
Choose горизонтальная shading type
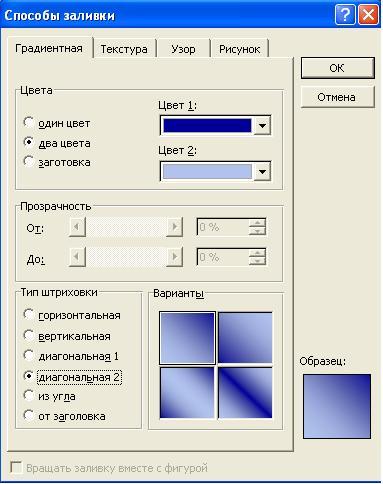[29, 314]
